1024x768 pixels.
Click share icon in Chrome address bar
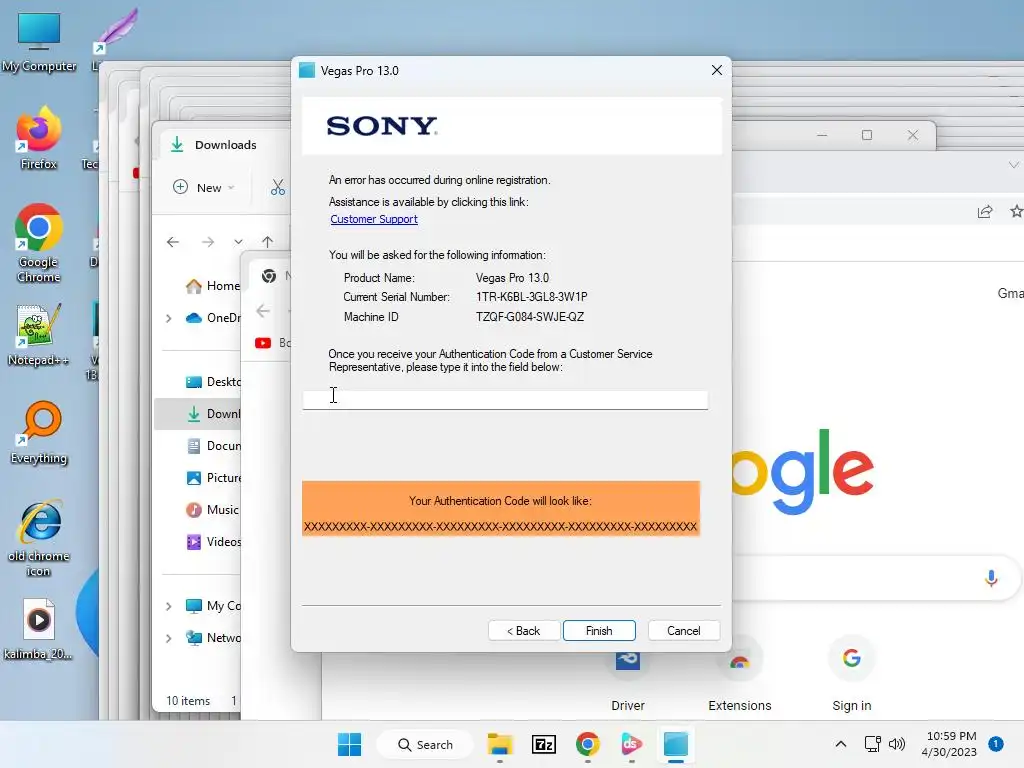coord(985,211)
